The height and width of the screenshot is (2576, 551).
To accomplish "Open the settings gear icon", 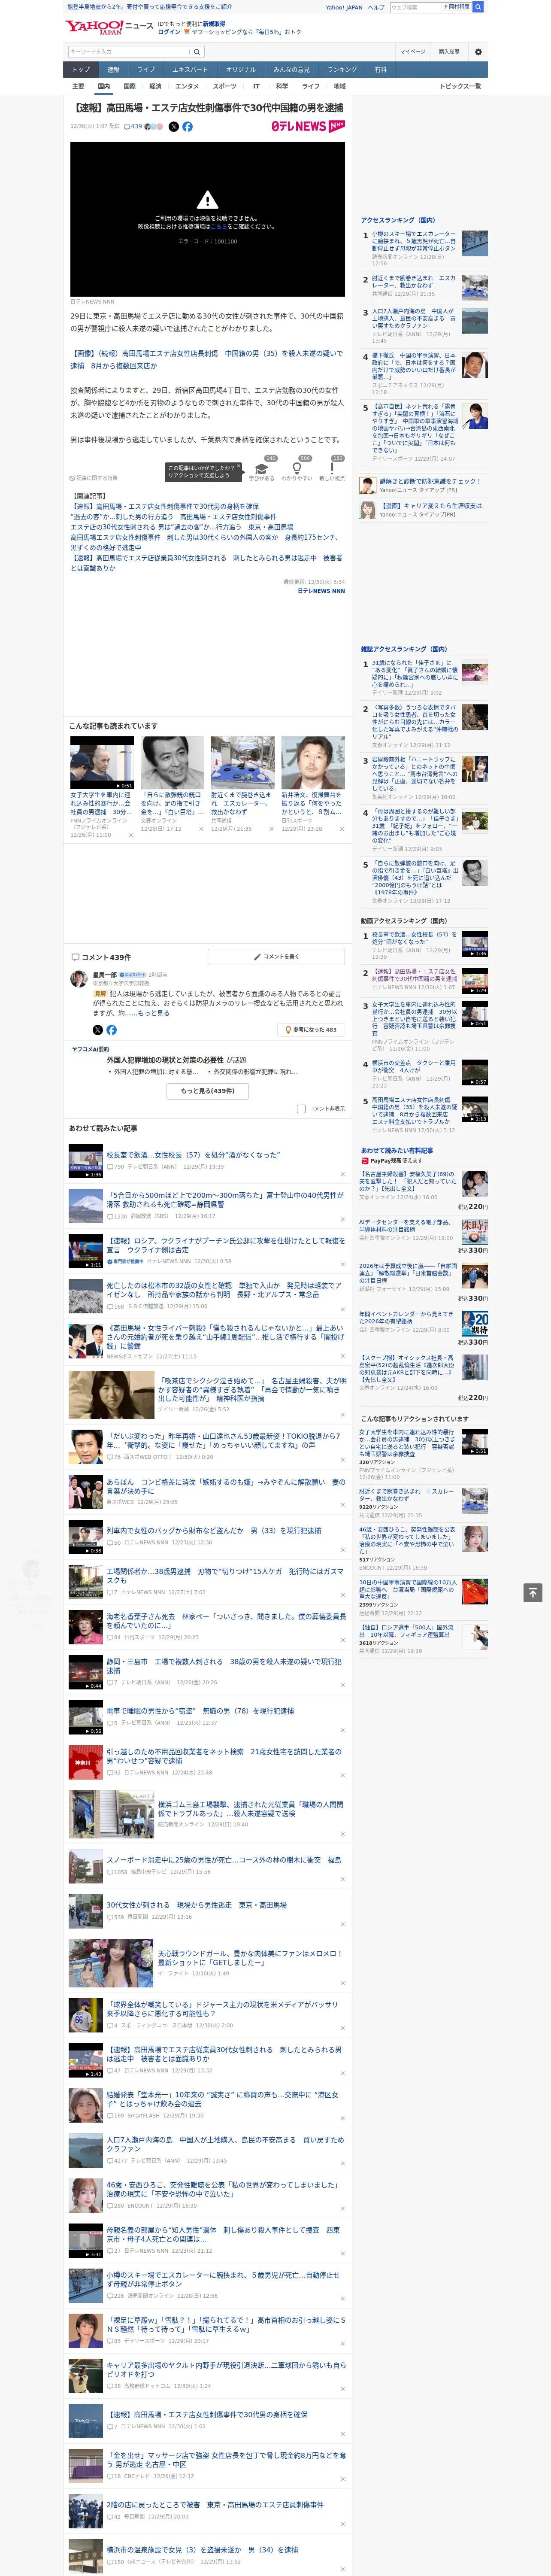I will [x=478, y=51].
